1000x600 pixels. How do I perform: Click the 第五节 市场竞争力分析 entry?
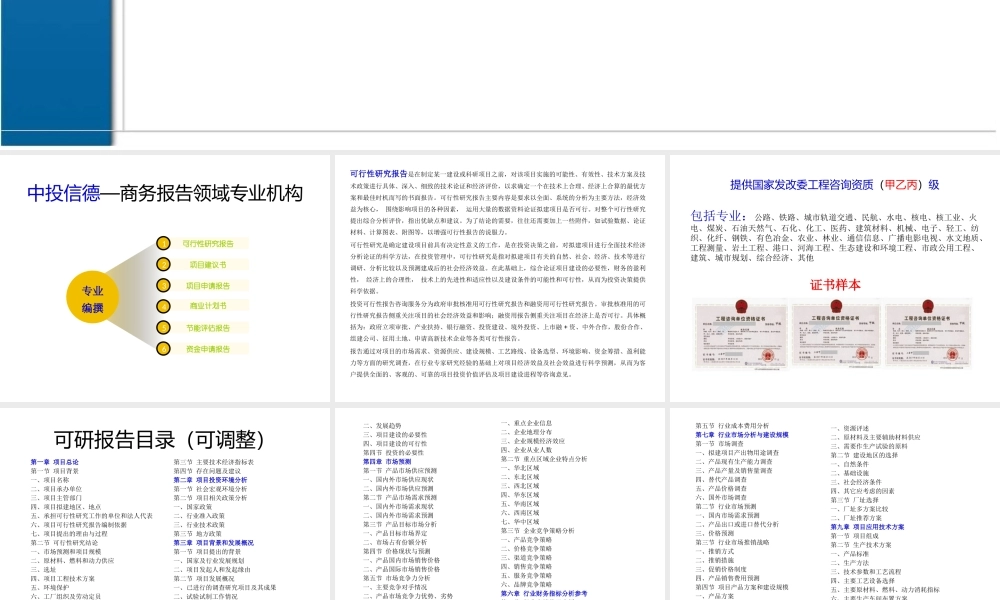(x=397, y=578)
